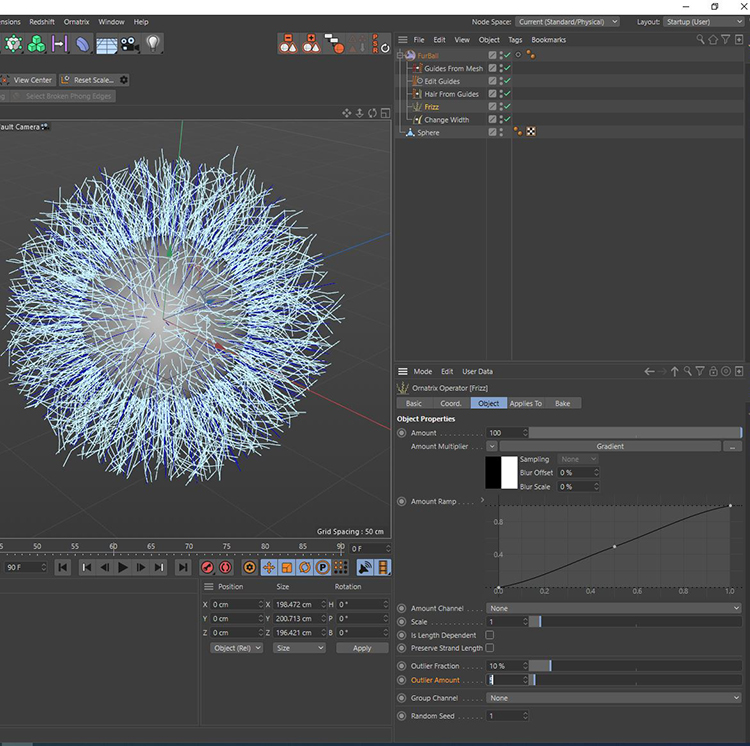Toggle green enable checkmark for Frizz
This screenshot has width=750, height=746.
[x=508, y=107]
